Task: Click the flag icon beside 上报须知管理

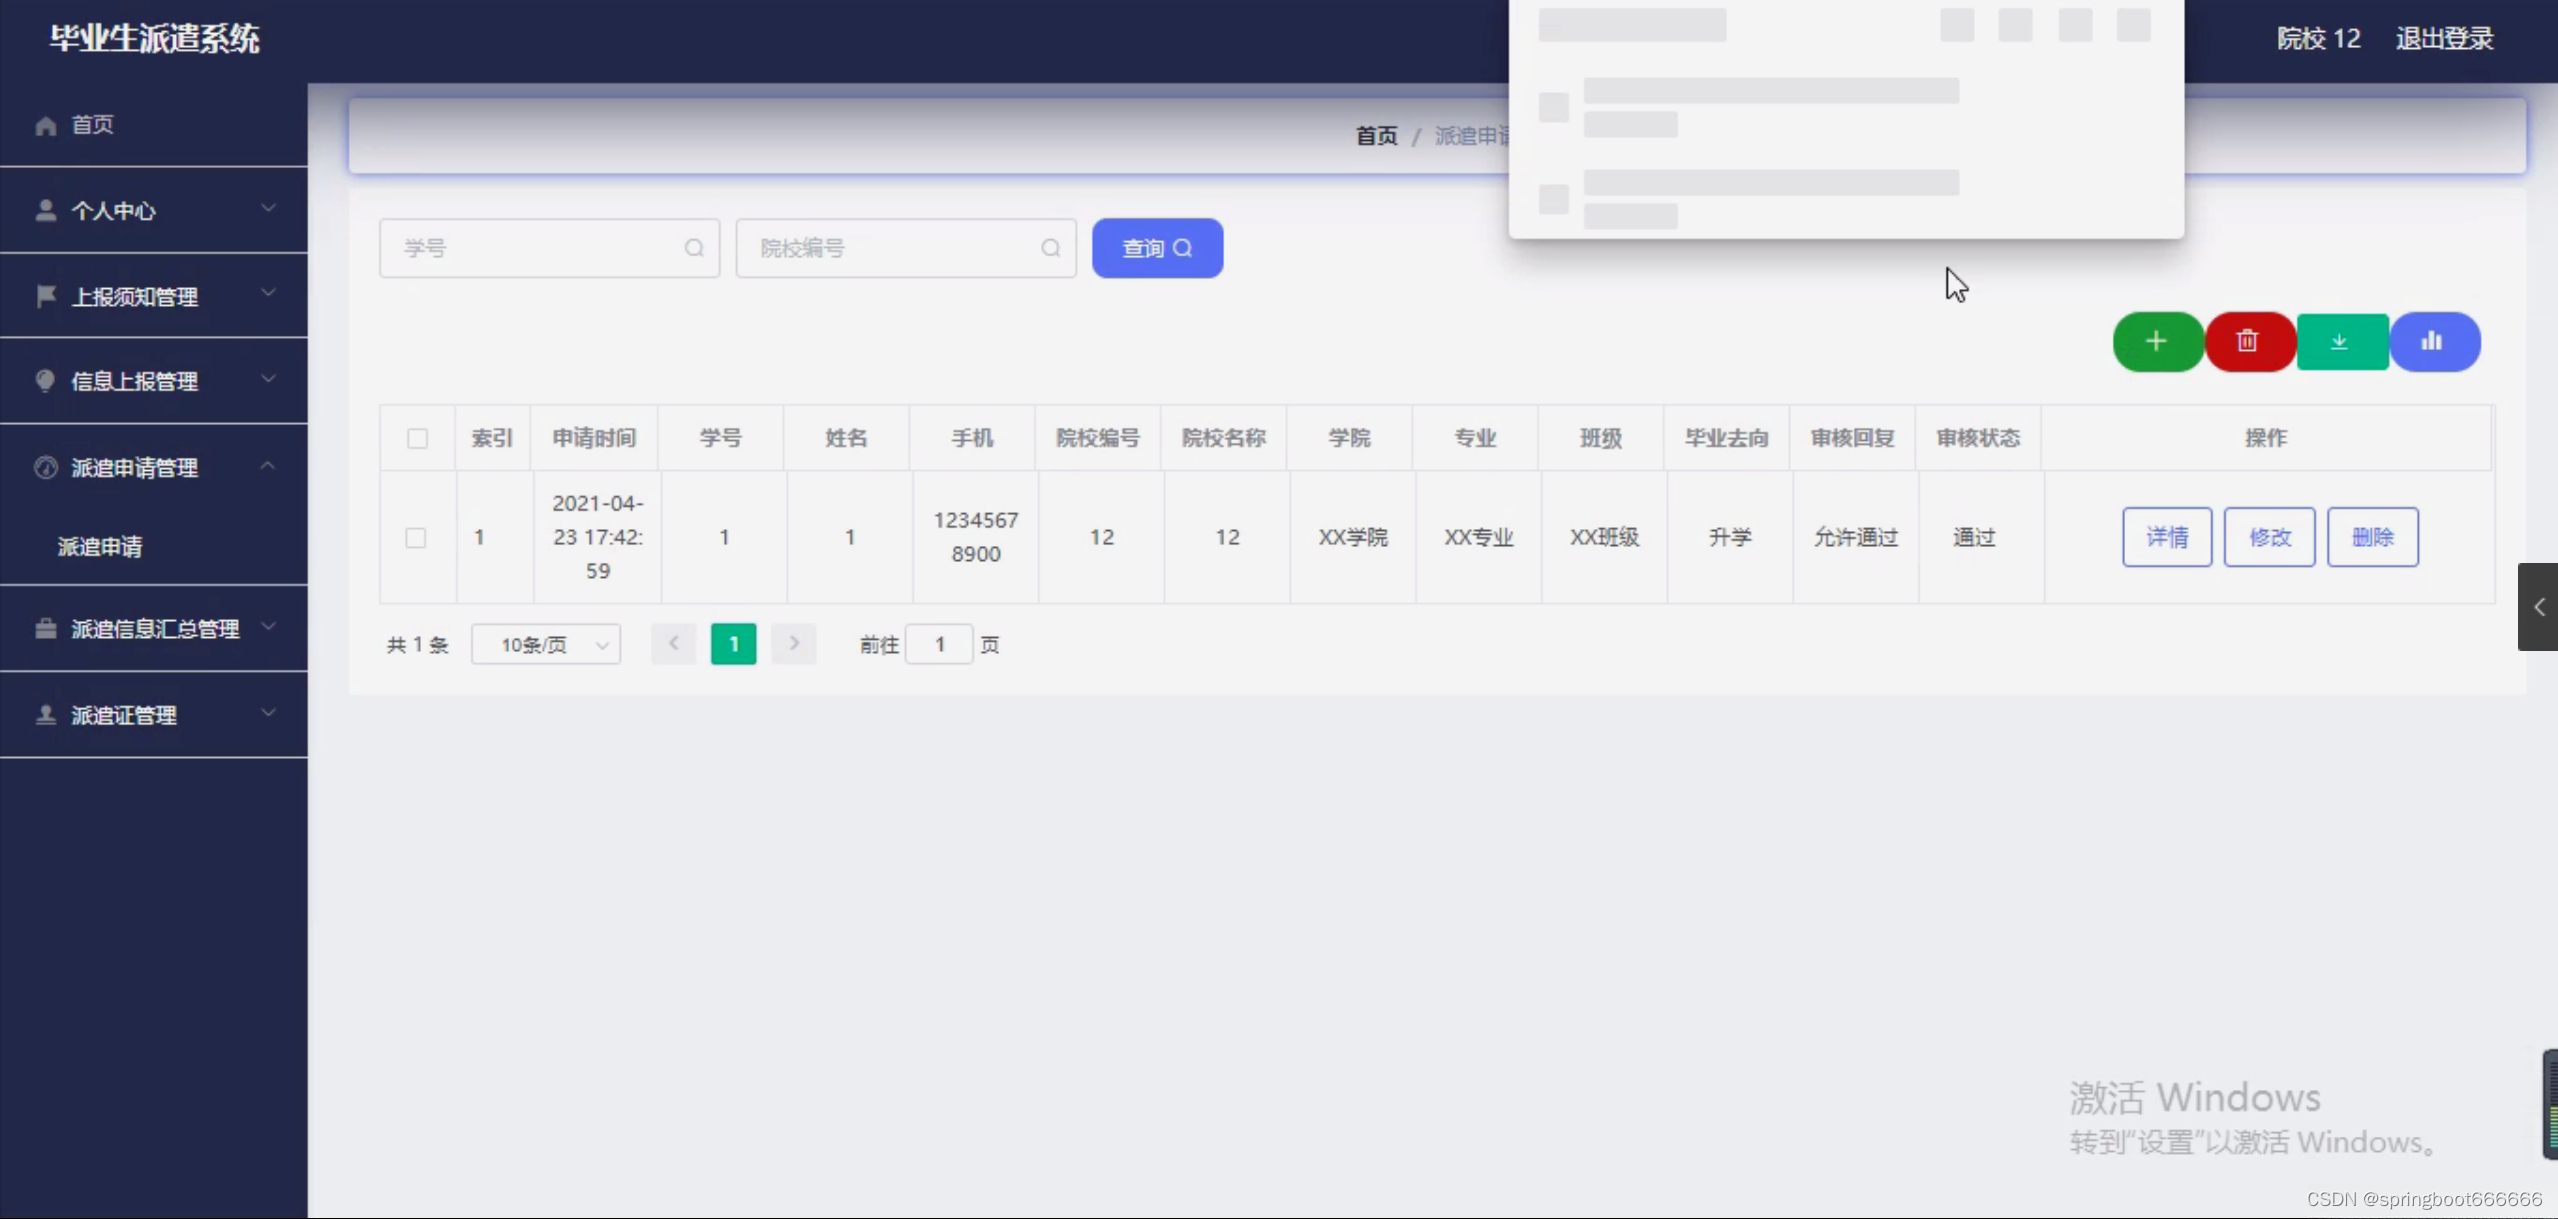Action: (46, 296)
